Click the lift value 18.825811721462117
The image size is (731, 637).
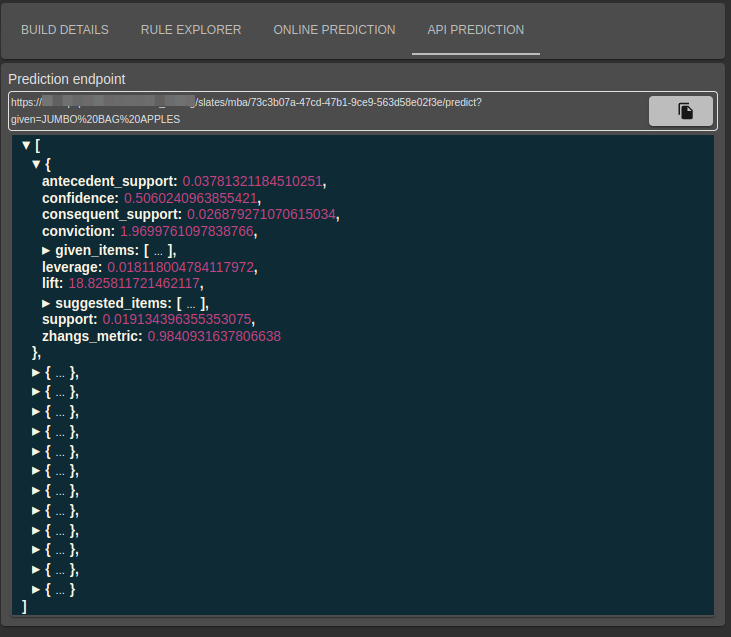(x=134, y=283)
